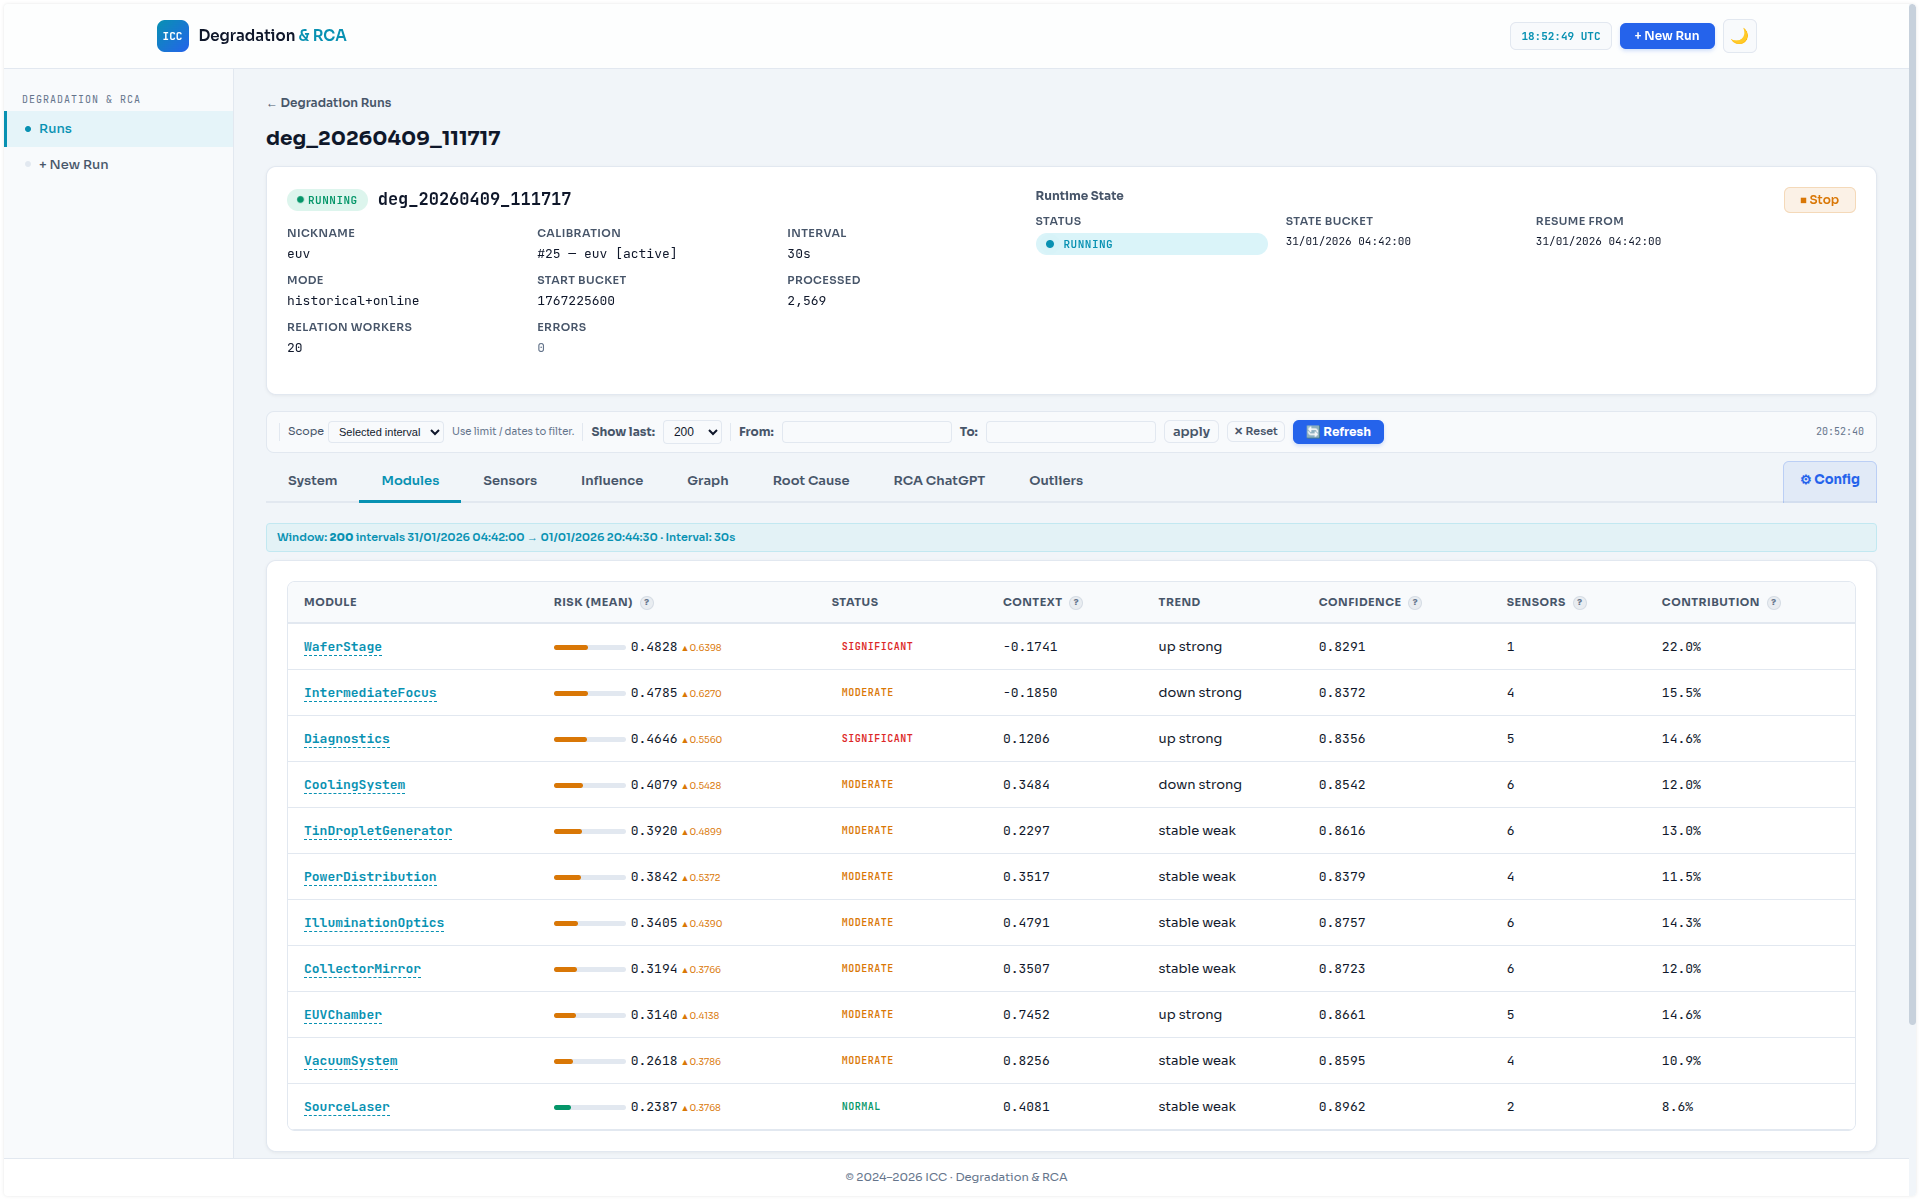Stop the running degradation run
The width and height of the screenshot is (1920, 1200).
click(x=1819, y=199)
